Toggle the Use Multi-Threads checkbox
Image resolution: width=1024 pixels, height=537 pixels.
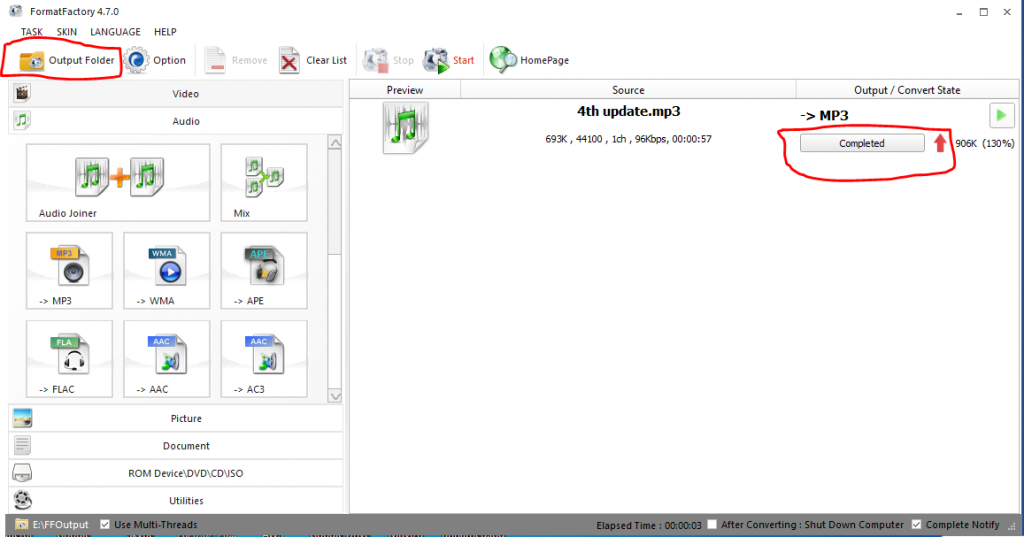click(106, 525)
